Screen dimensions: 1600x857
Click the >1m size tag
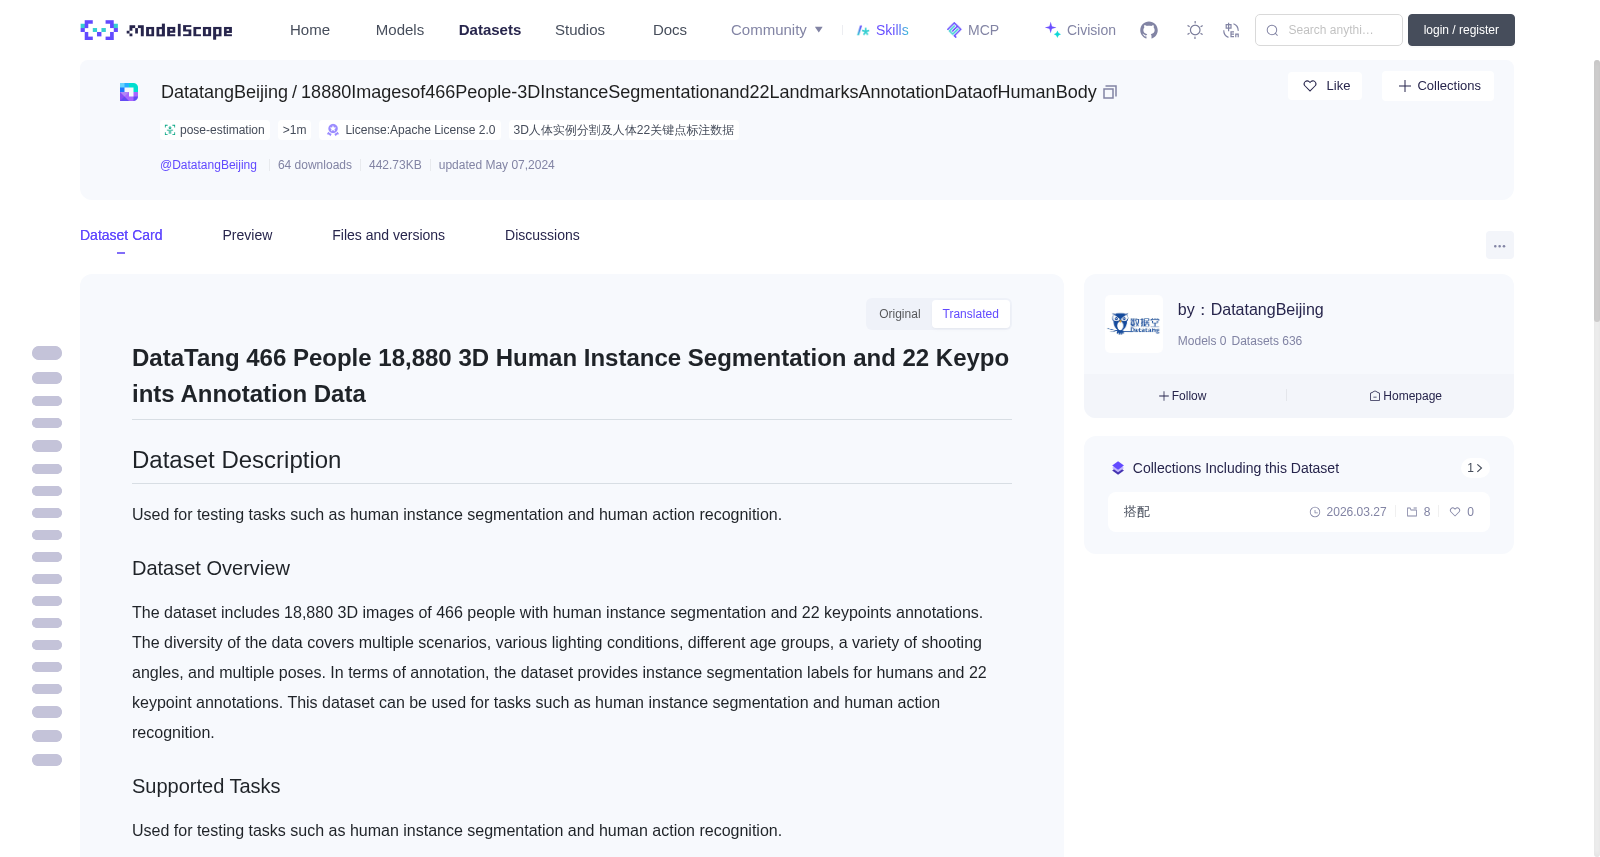point(294,130)
